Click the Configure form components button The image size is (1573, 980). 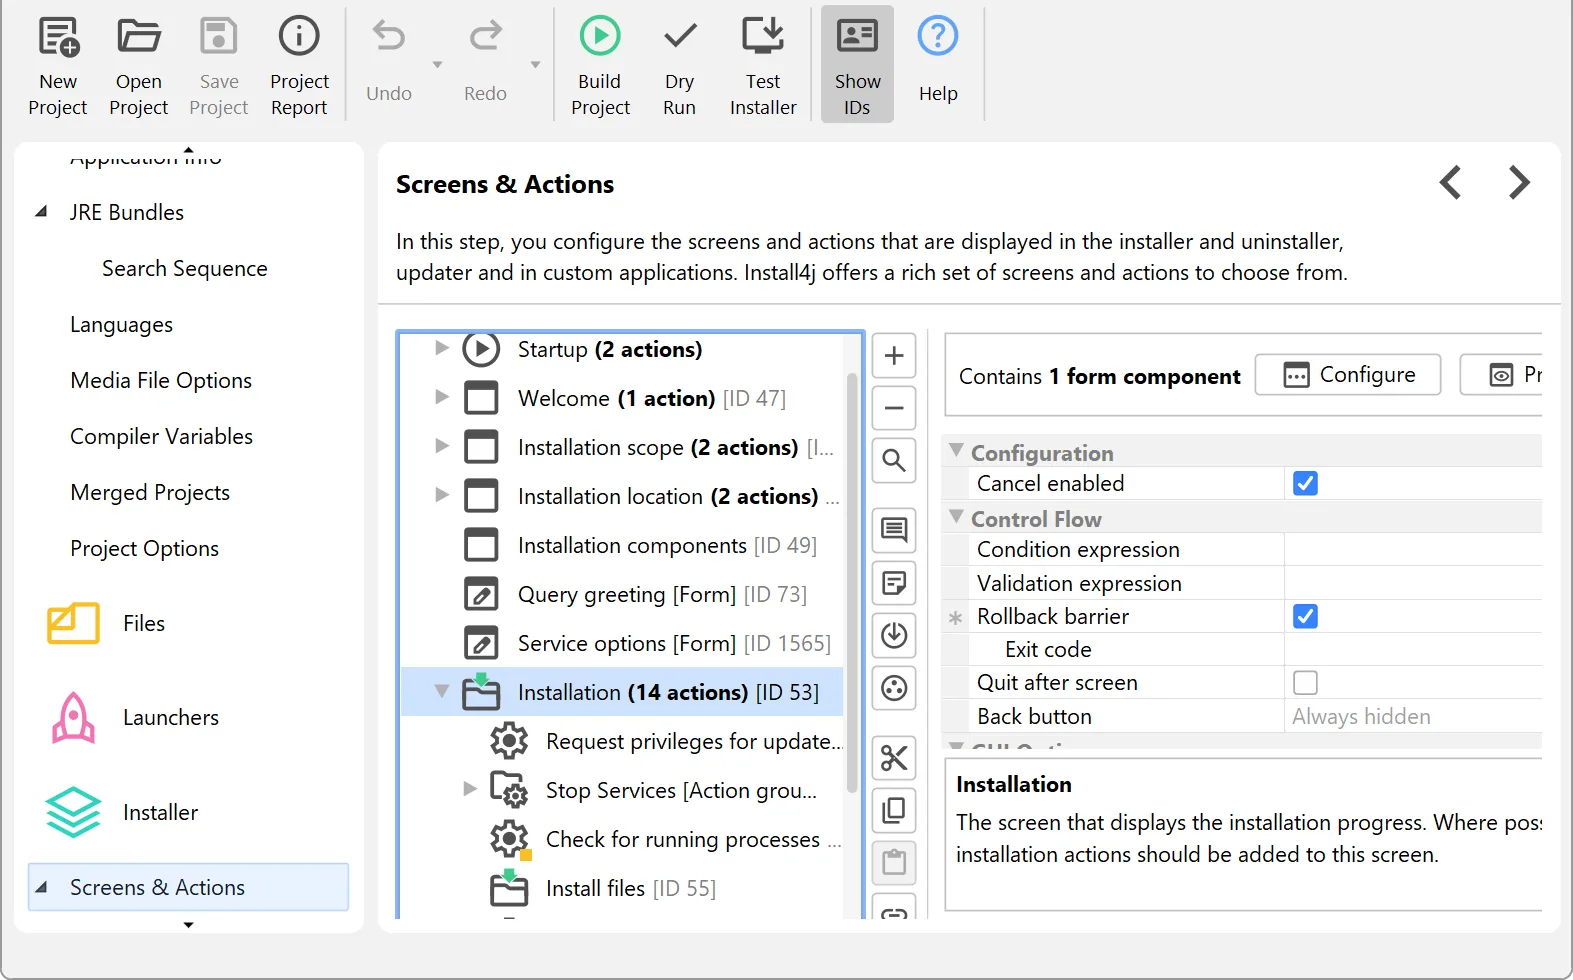1347,375
